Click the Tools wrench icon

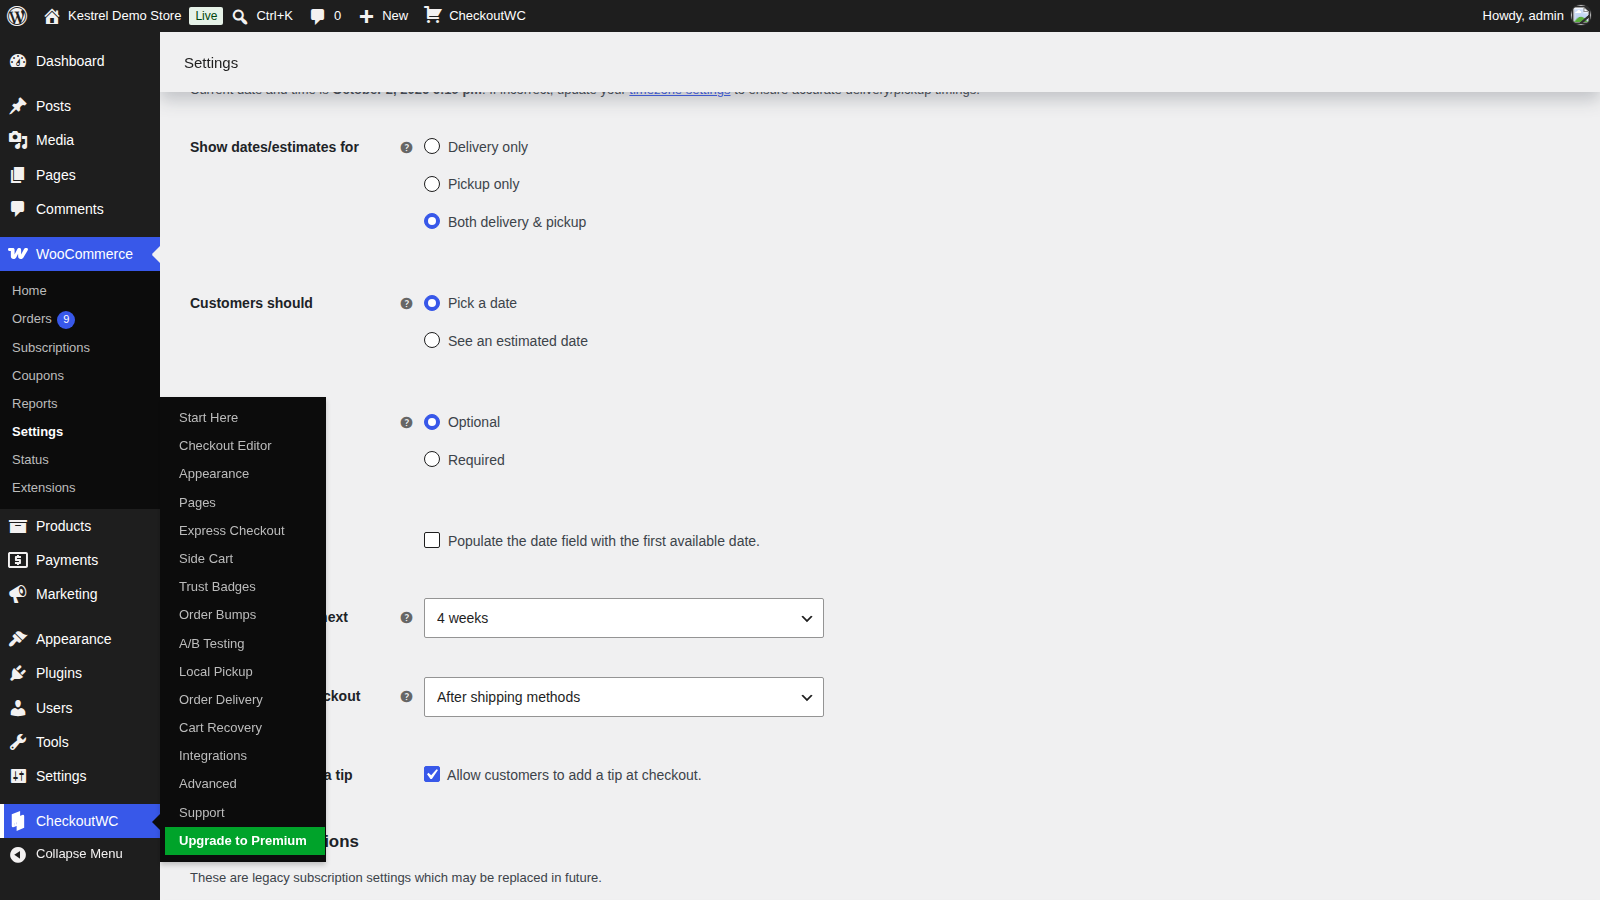[x=18, y=742]
